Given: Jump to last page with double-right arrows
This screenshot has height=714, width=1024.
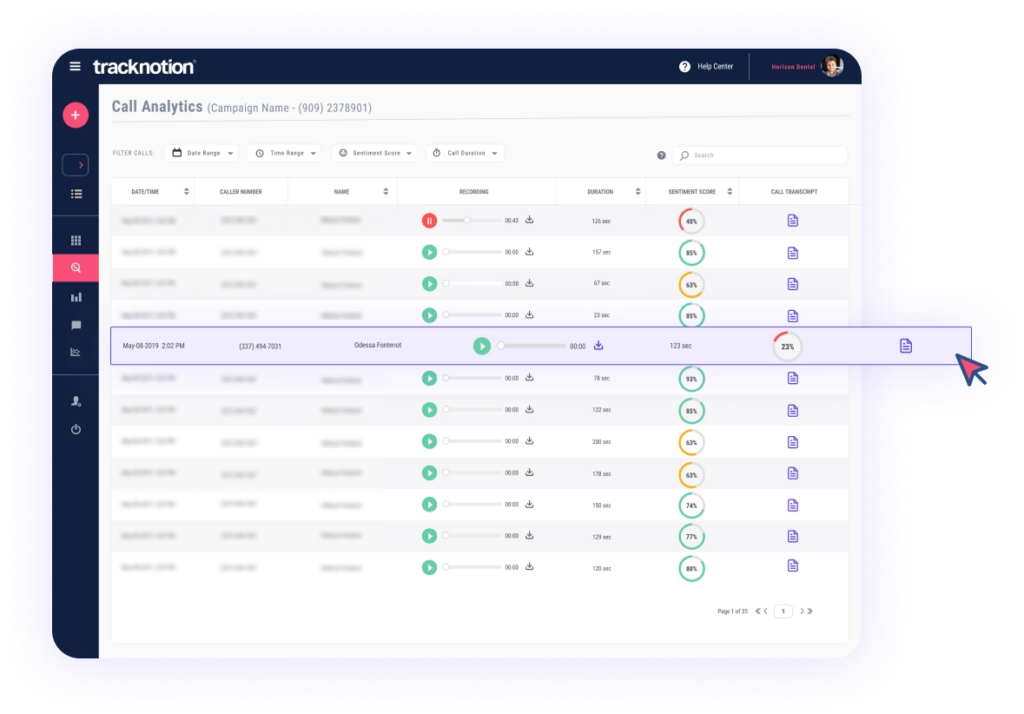Looking at the screenshot, I should (810, 611).
